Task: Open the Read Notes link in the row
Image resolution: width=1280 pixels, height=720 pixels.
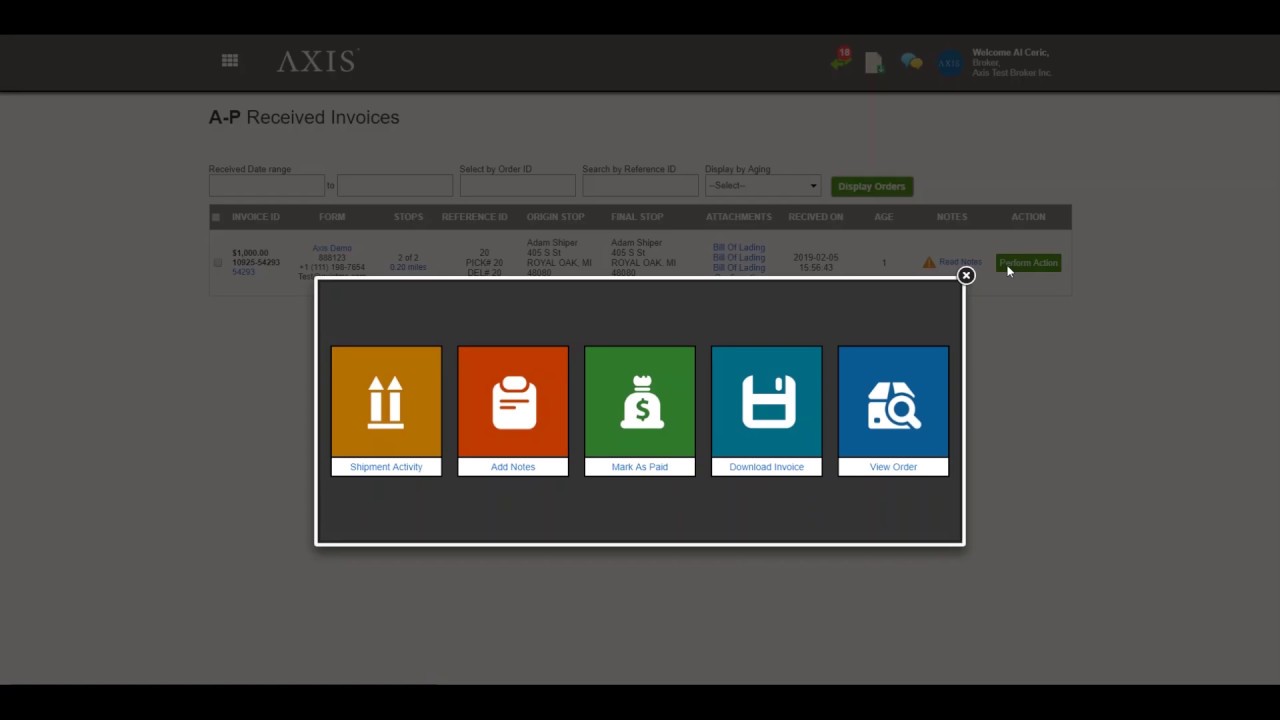Action: coord(960,263)
